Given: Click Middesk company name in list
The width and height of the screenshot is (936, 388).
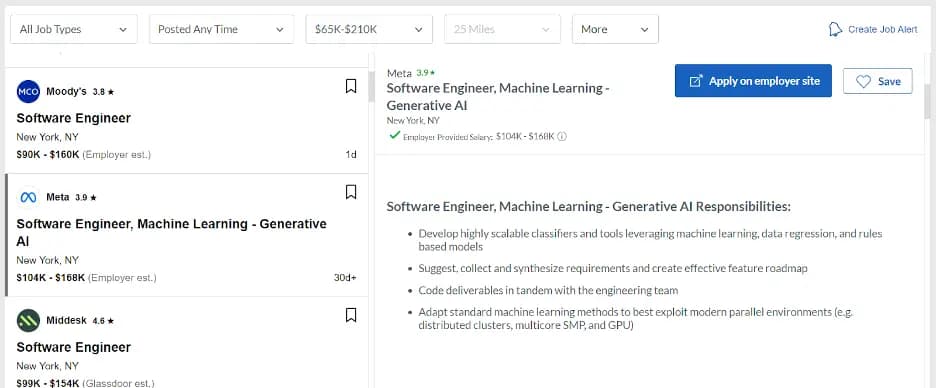Looking at the screenshot, I should (x=66, y=321).
